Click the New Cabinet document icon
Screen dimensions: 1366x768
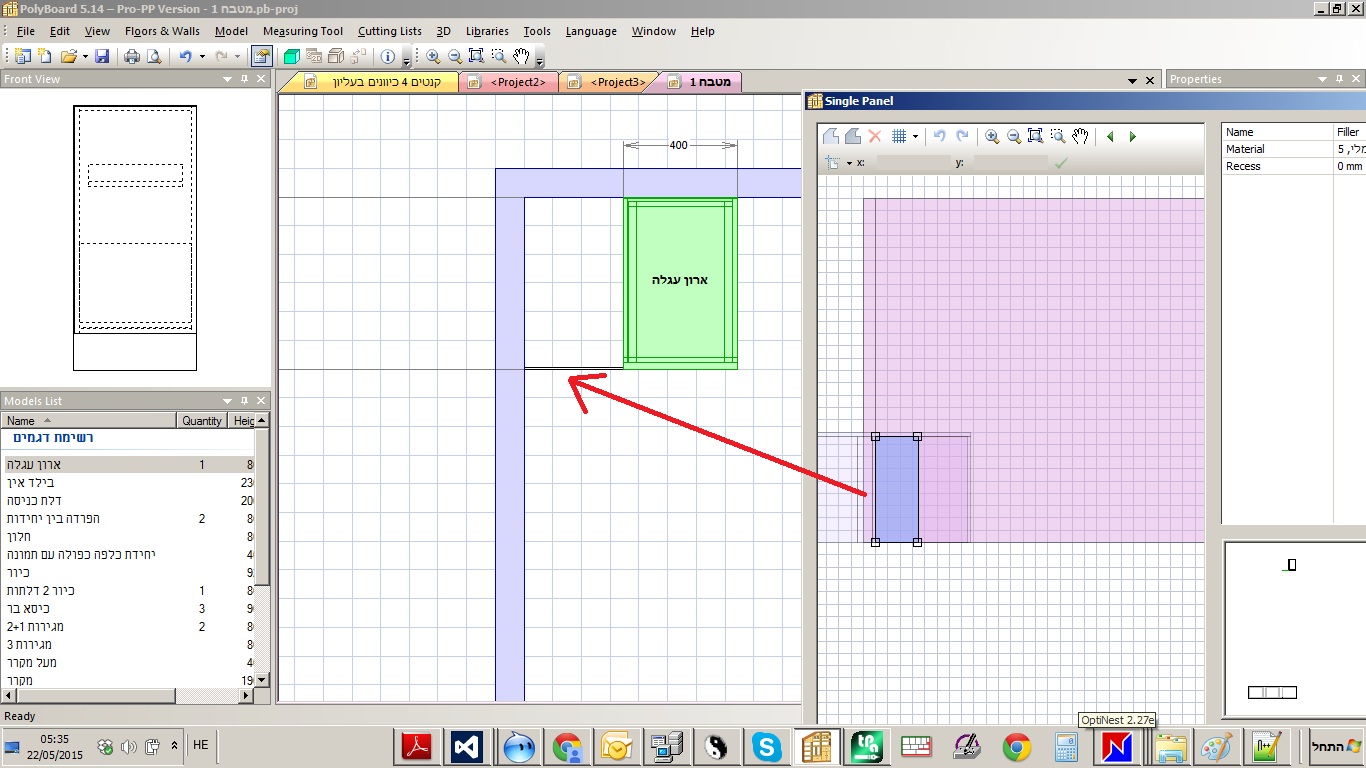point(45,57)
